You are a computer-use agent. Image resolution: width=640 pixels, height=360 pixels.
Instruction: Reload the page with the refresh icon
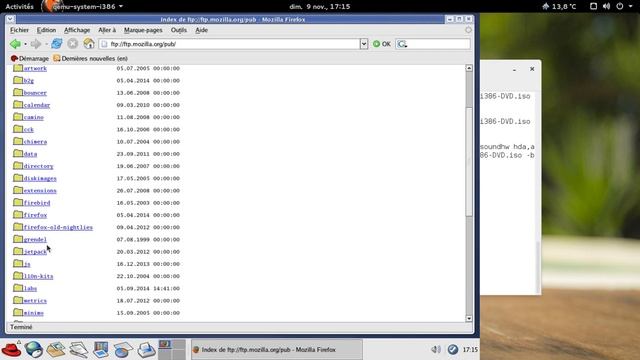[x=57, y=44]
